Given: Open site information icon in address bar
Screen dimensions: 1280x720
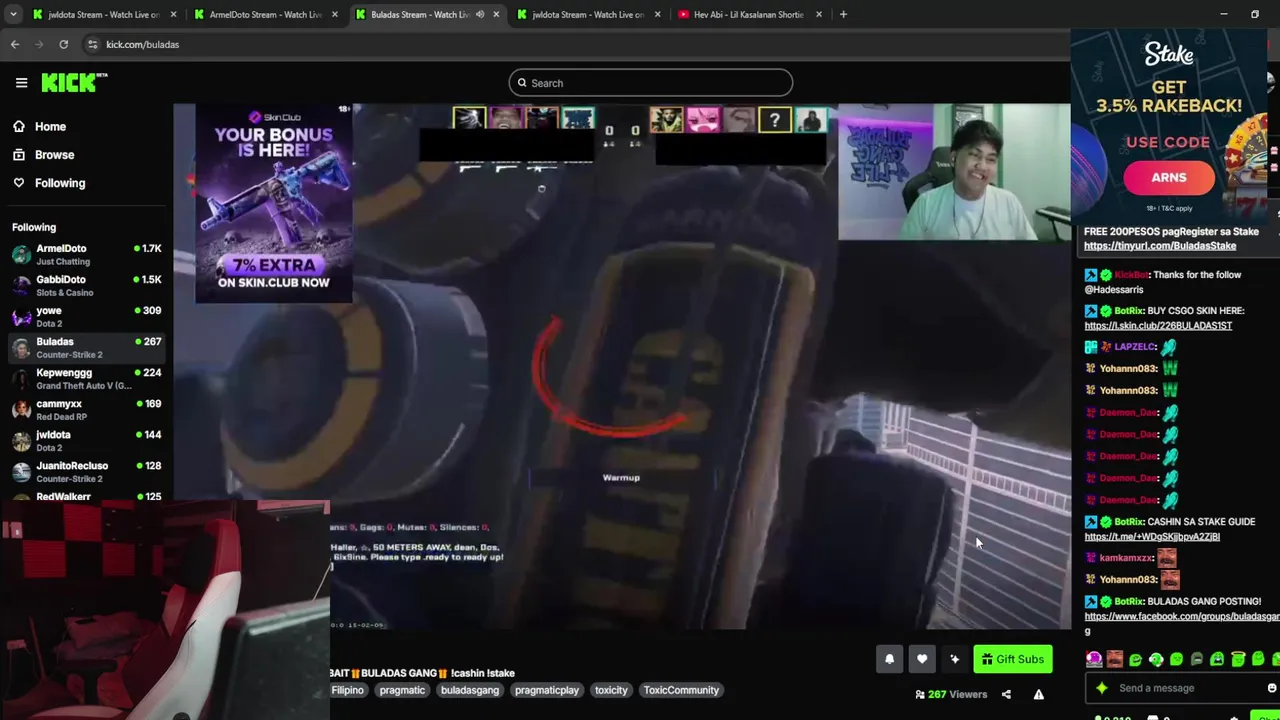Looking at the screenshot, I should [x=93, y=44].
